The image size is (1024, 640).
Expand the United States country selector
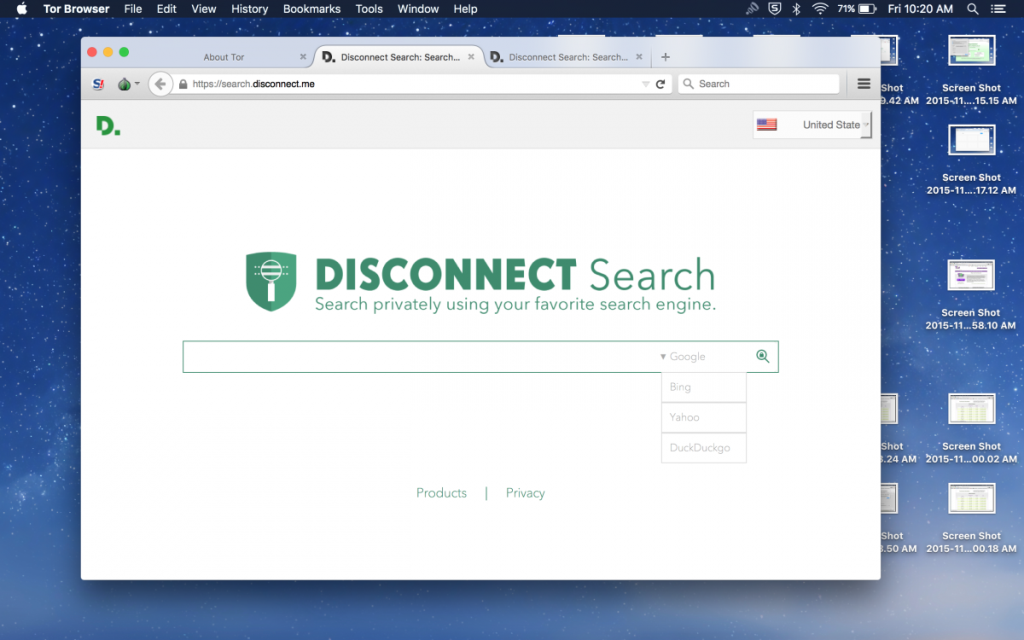click(x=812, y=125)
